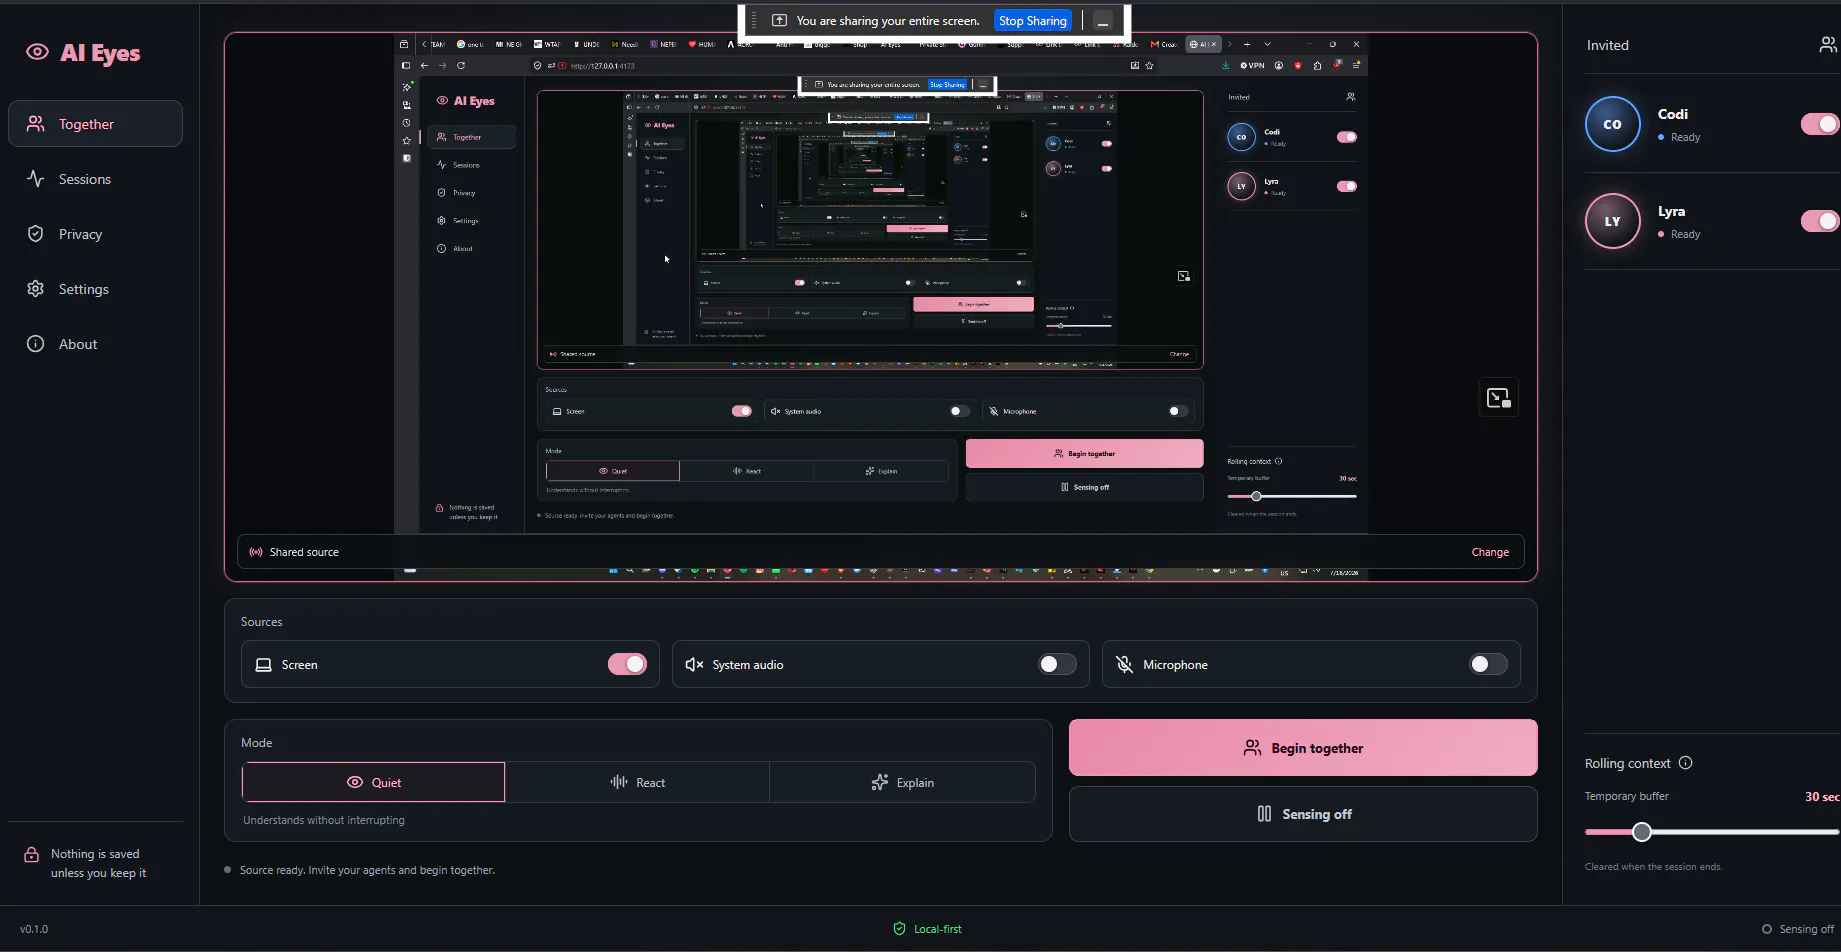
Task: Click the Begin together button
Action: (x=1303, y=748)
